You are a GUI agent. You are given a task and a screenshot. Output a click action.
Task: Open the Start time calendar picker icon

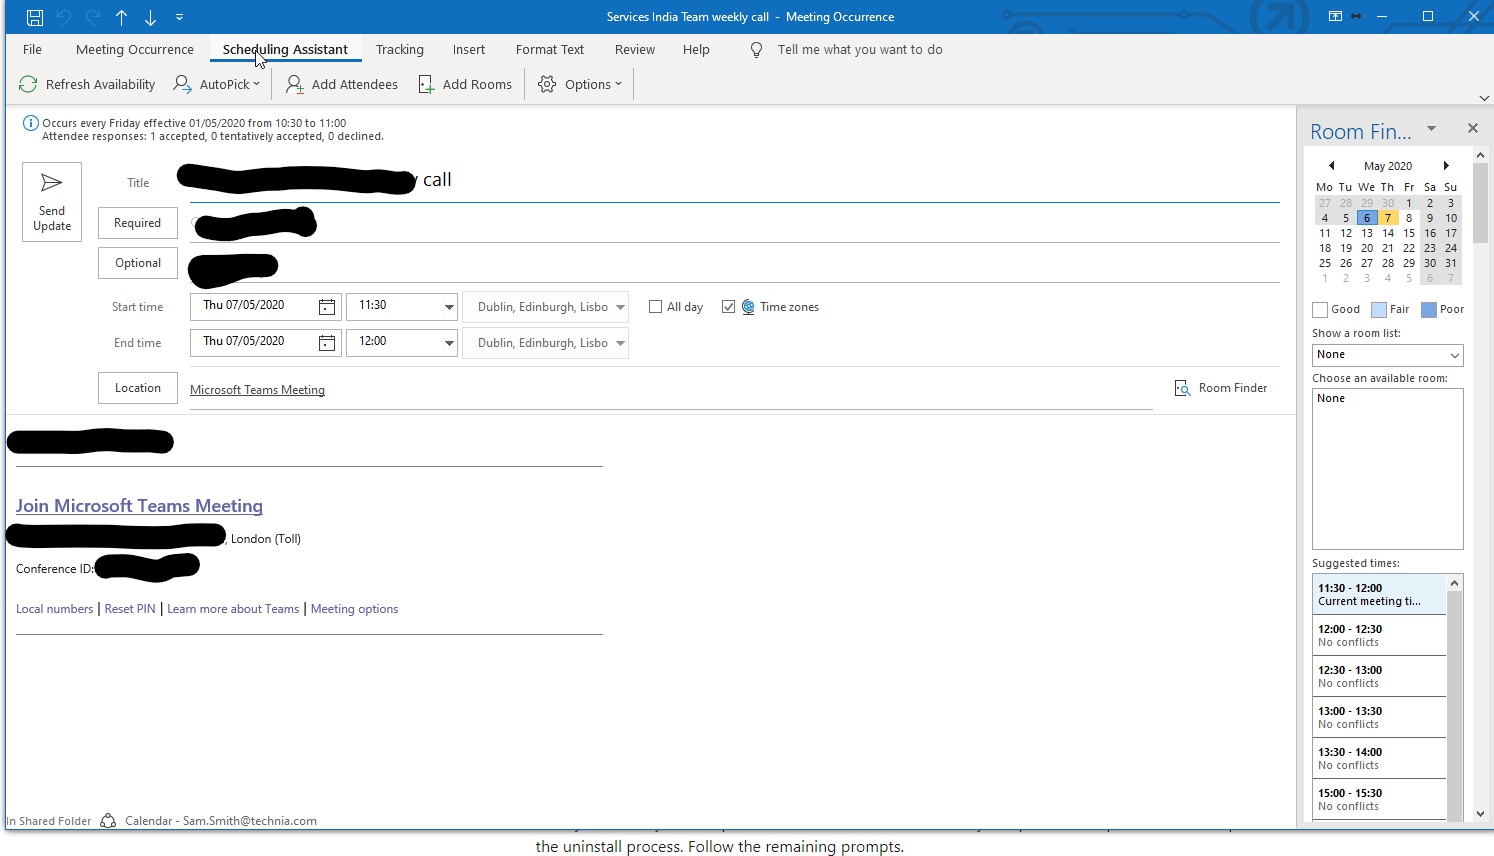327,307
